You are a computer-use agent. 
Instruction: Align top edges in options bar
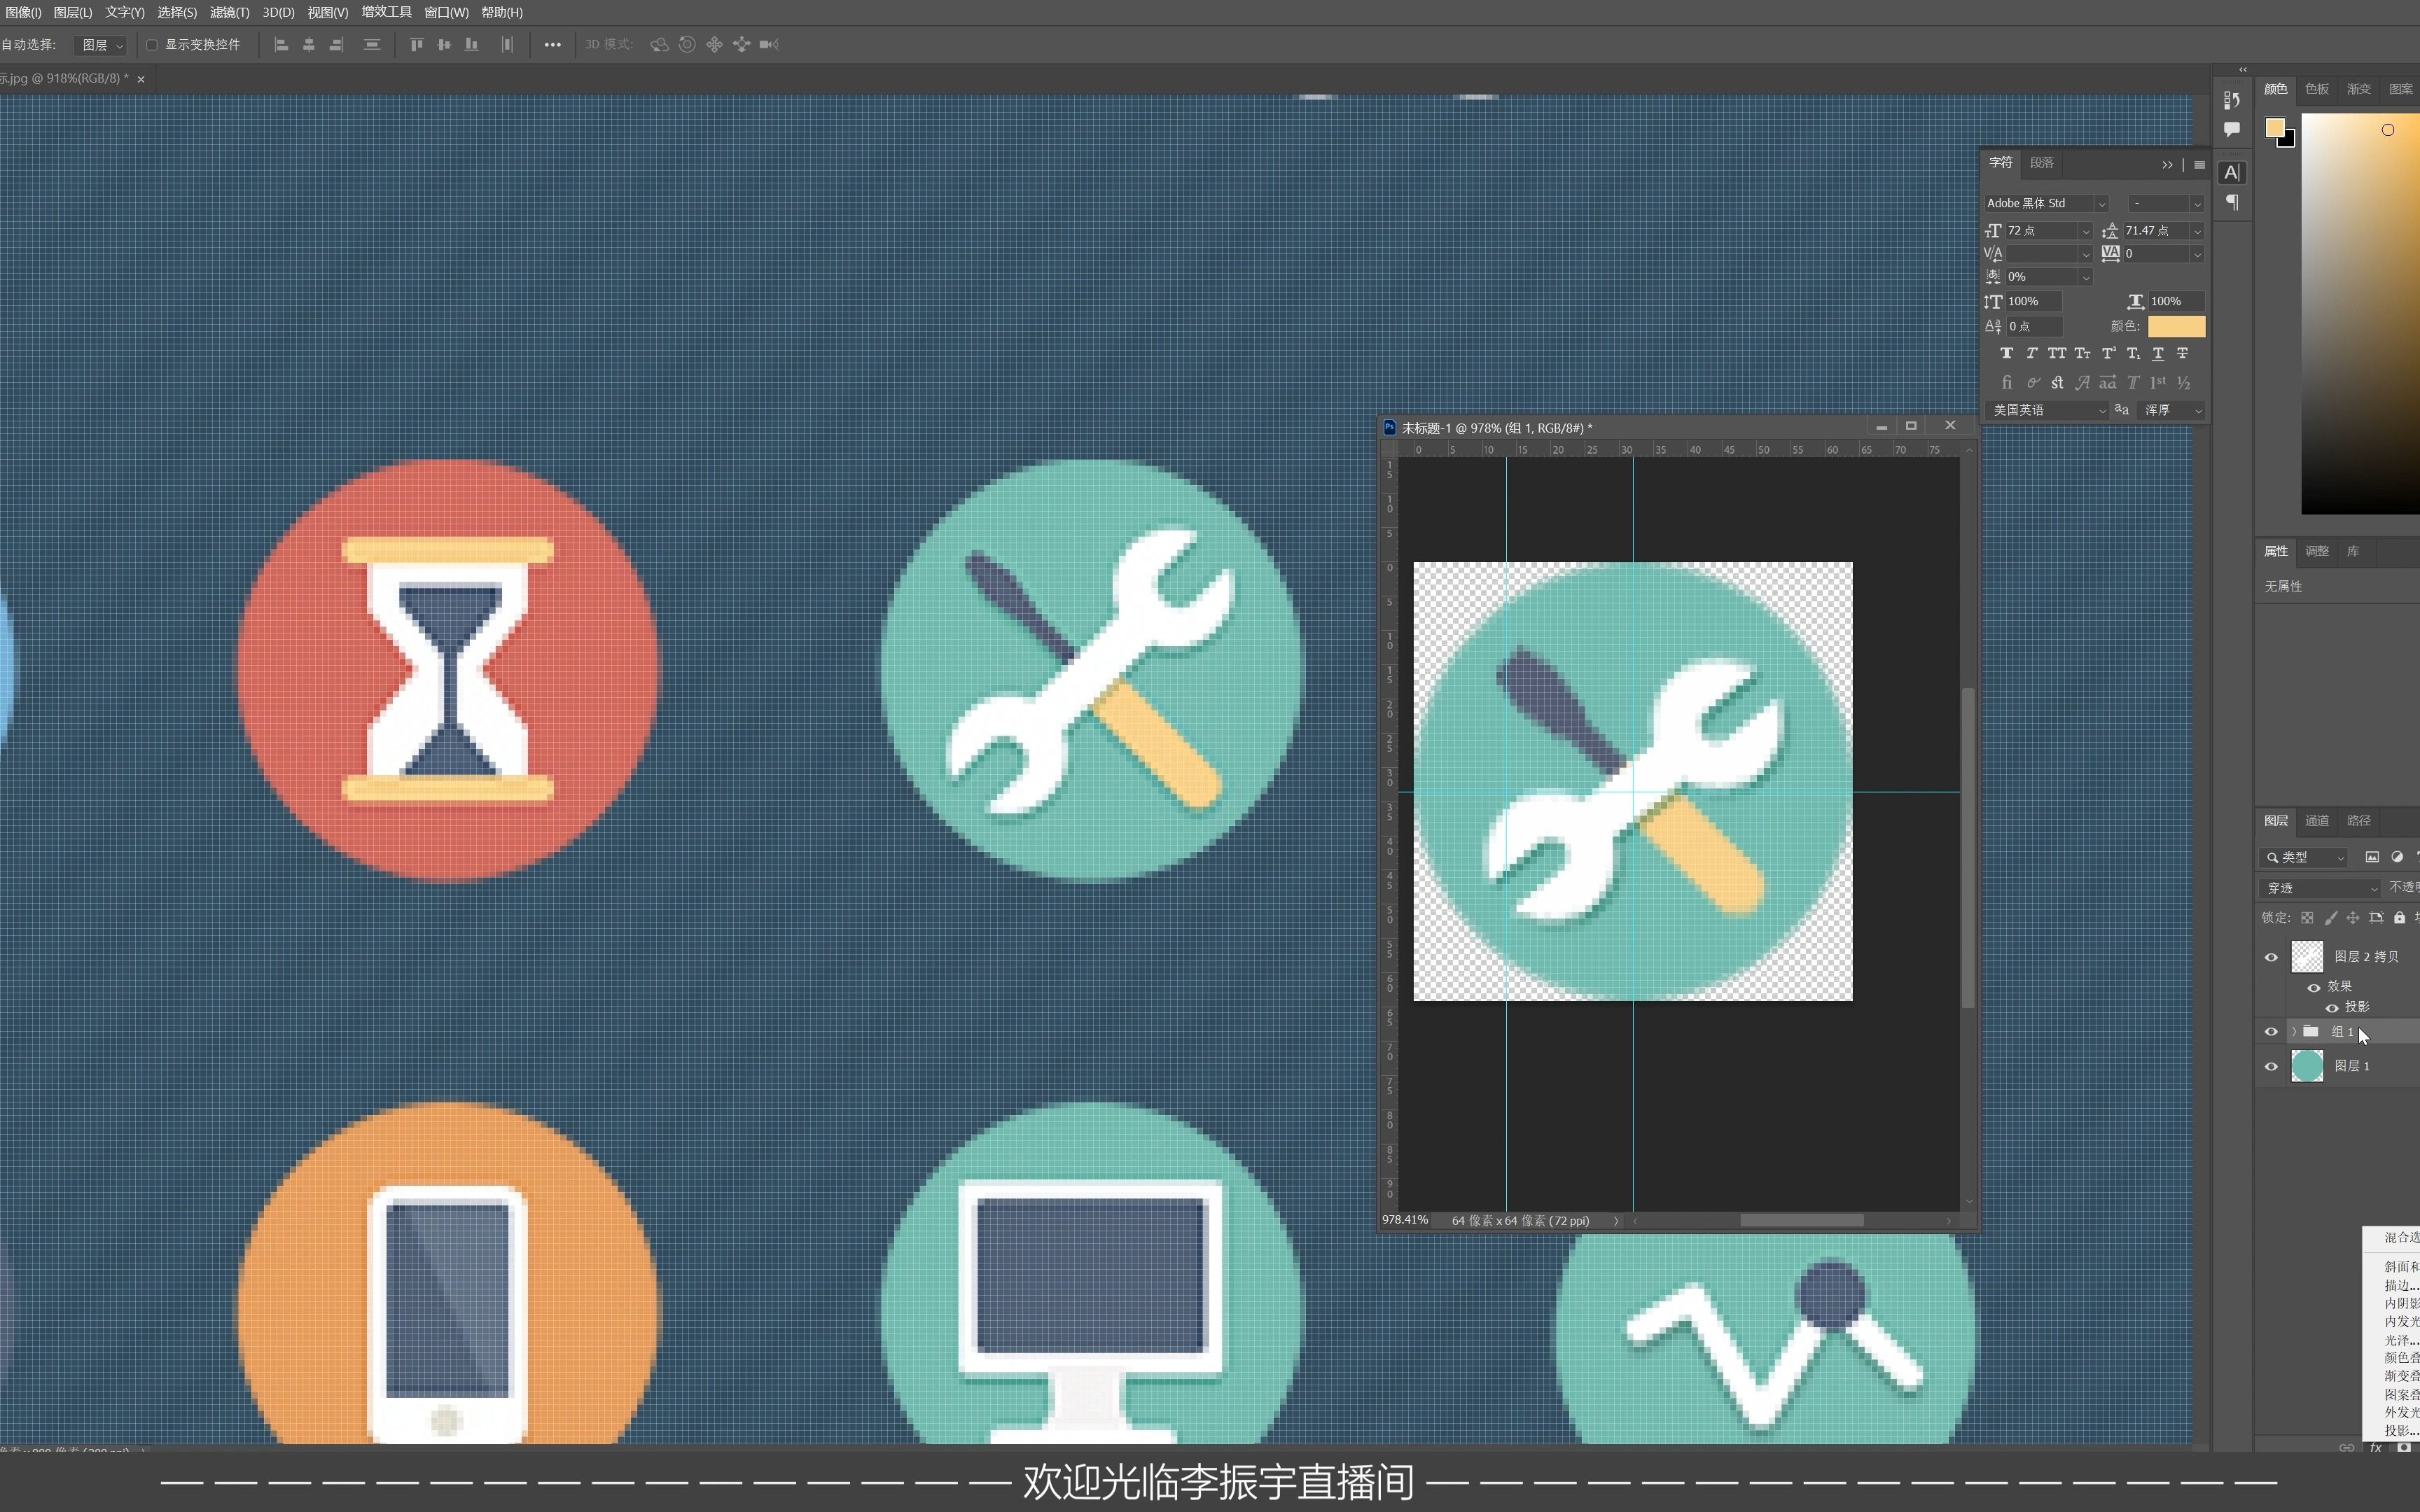416,45
